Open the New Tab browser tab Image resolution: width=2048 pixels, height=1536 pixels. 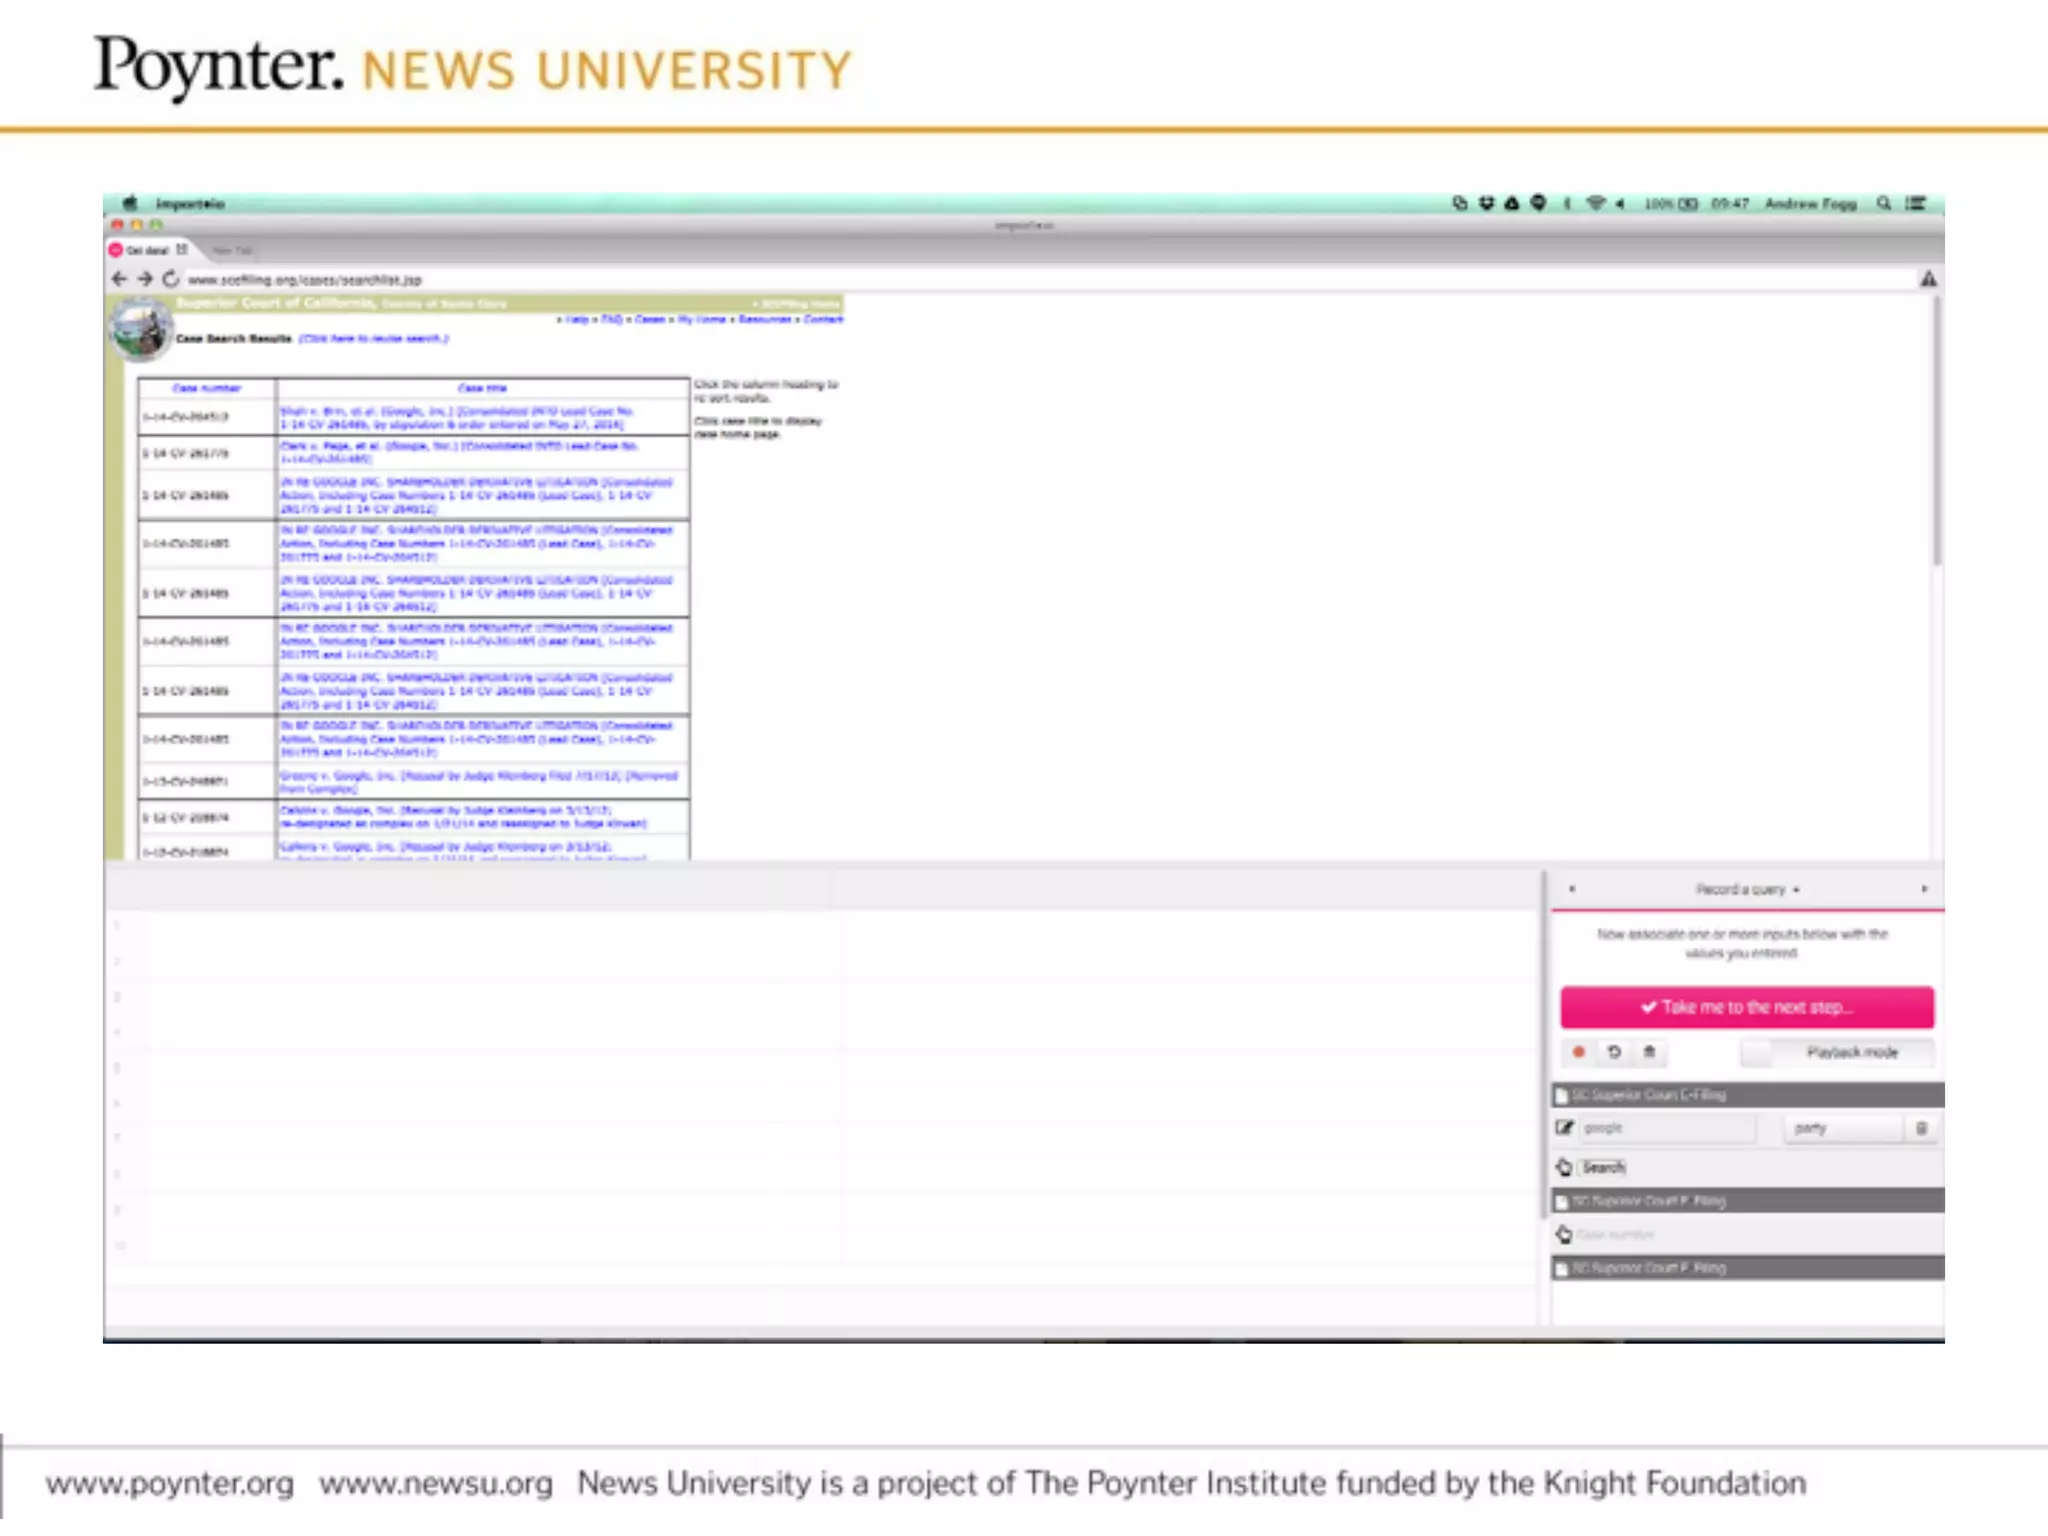(233, 250)
